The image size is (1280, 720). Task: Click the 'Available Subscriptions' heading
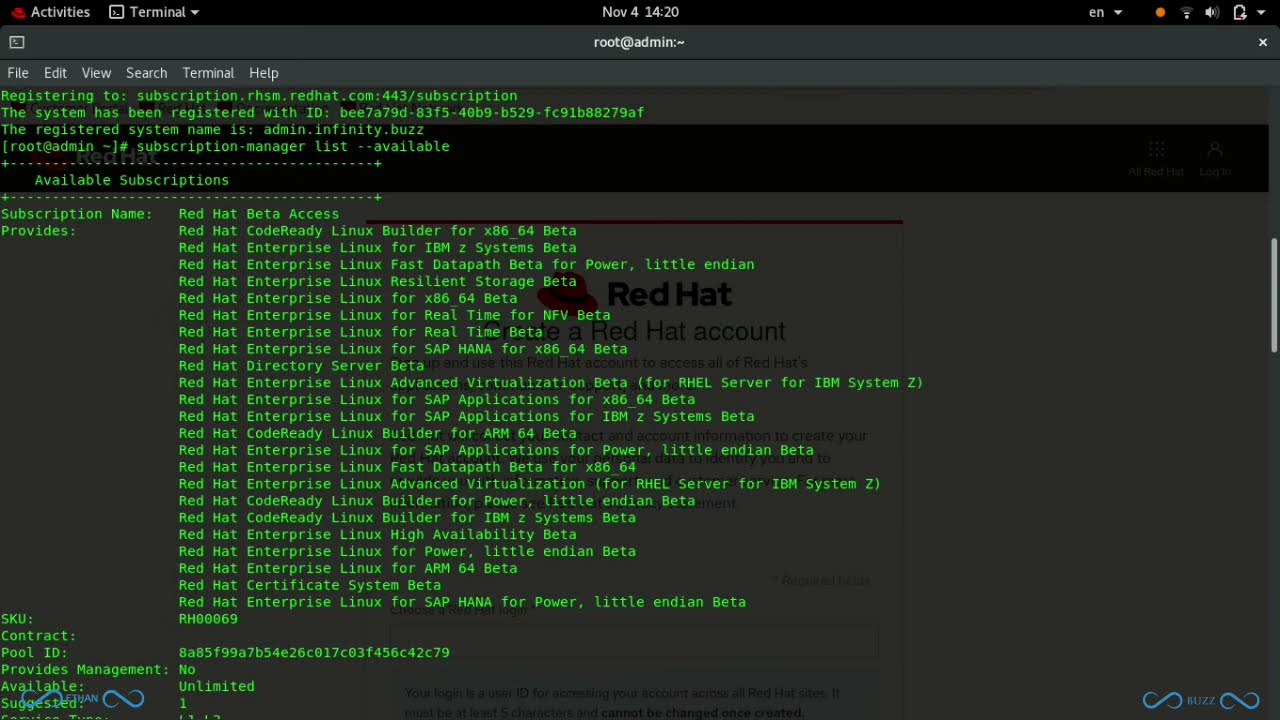tap(132, 180)
